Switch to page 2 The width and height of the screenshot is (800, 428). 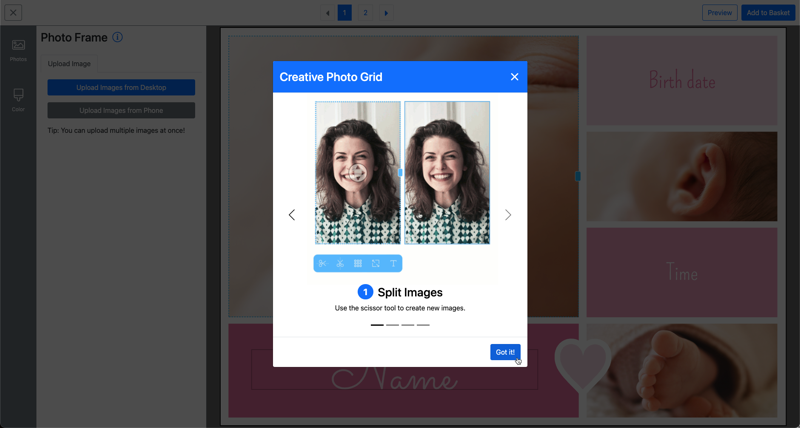(x=365, y=13)
